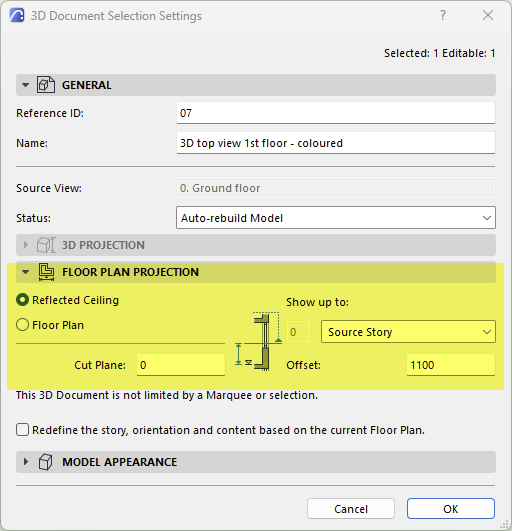The width and height of the screenshot is (512, 531).
Task: Open the Status Auto-rebuild Model dropdown
Action: coord(336,218)
